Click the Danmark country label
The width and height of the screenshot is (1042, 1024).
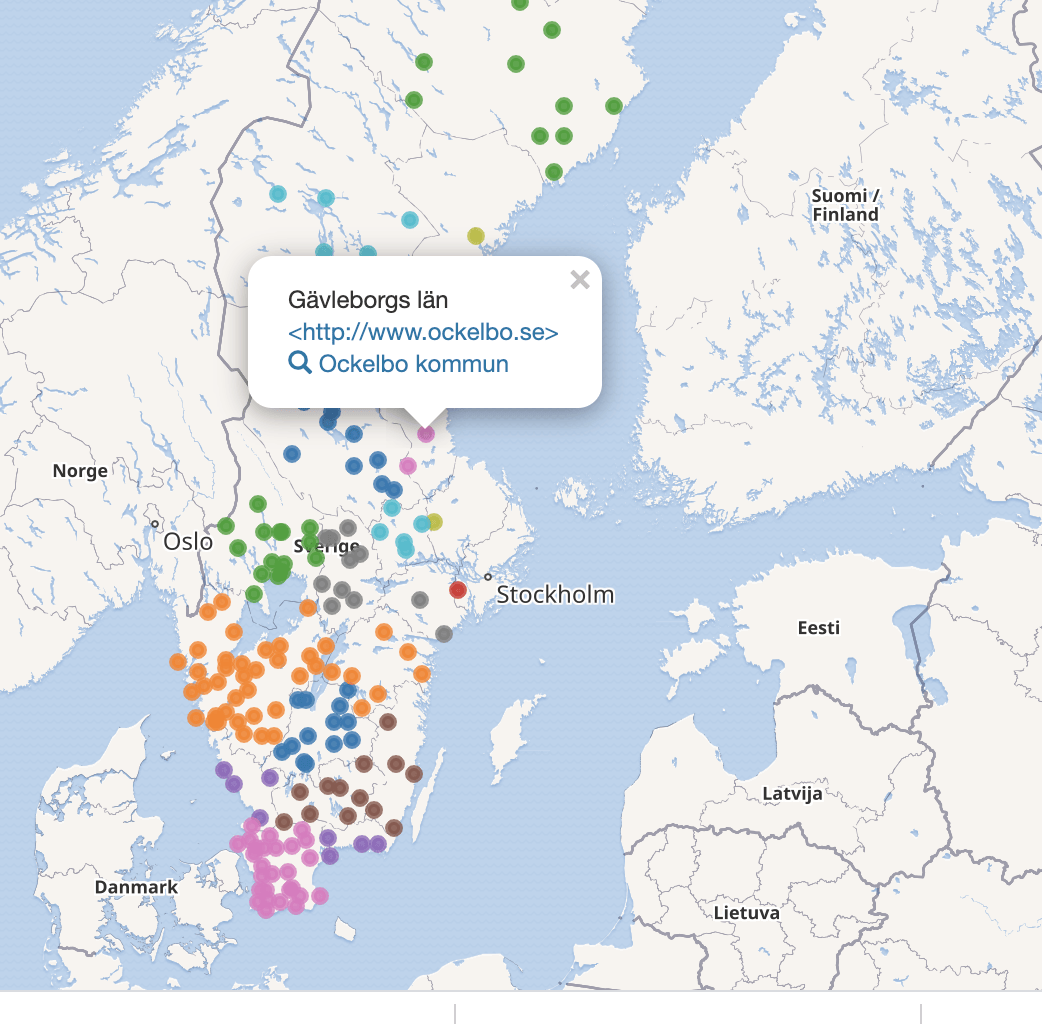(136, 887)
